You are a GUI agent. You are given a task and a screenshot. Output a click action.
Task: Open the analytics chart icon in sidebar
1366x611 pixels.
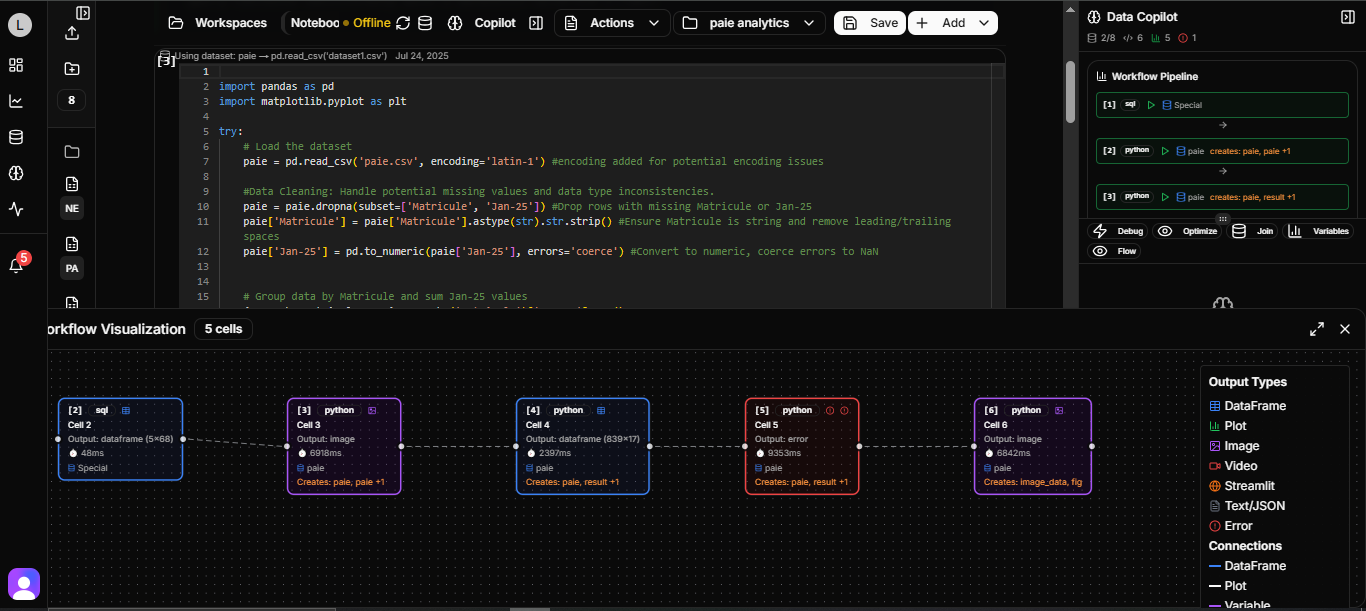click(15, 100)
